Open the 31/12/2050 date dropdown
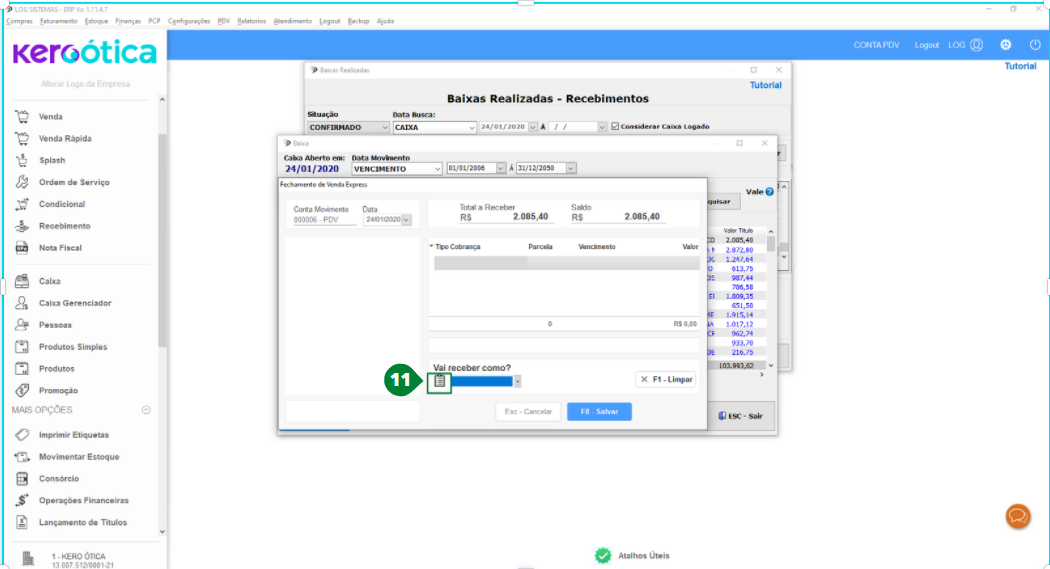The image size is (1050, 569). 571,169
